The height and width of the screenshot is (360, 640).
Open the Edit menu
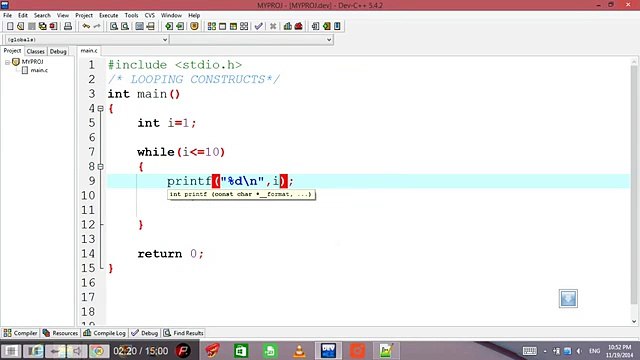(x=23, y=15)
